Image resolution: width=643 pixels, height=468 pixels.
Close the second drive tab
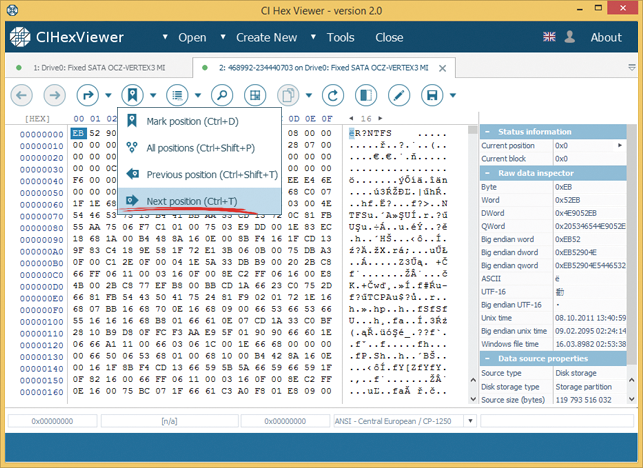(442, 68)
